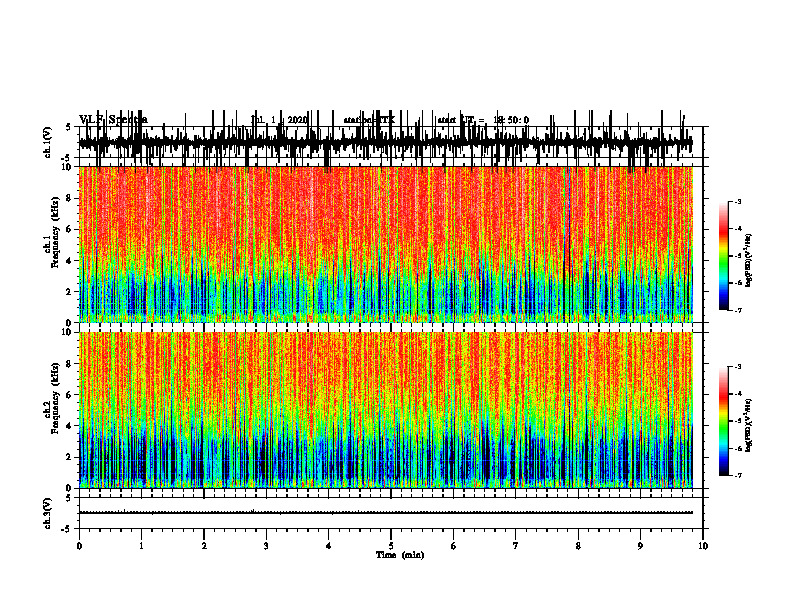Click the ch.1 spectrogram panel

(386, 244)
